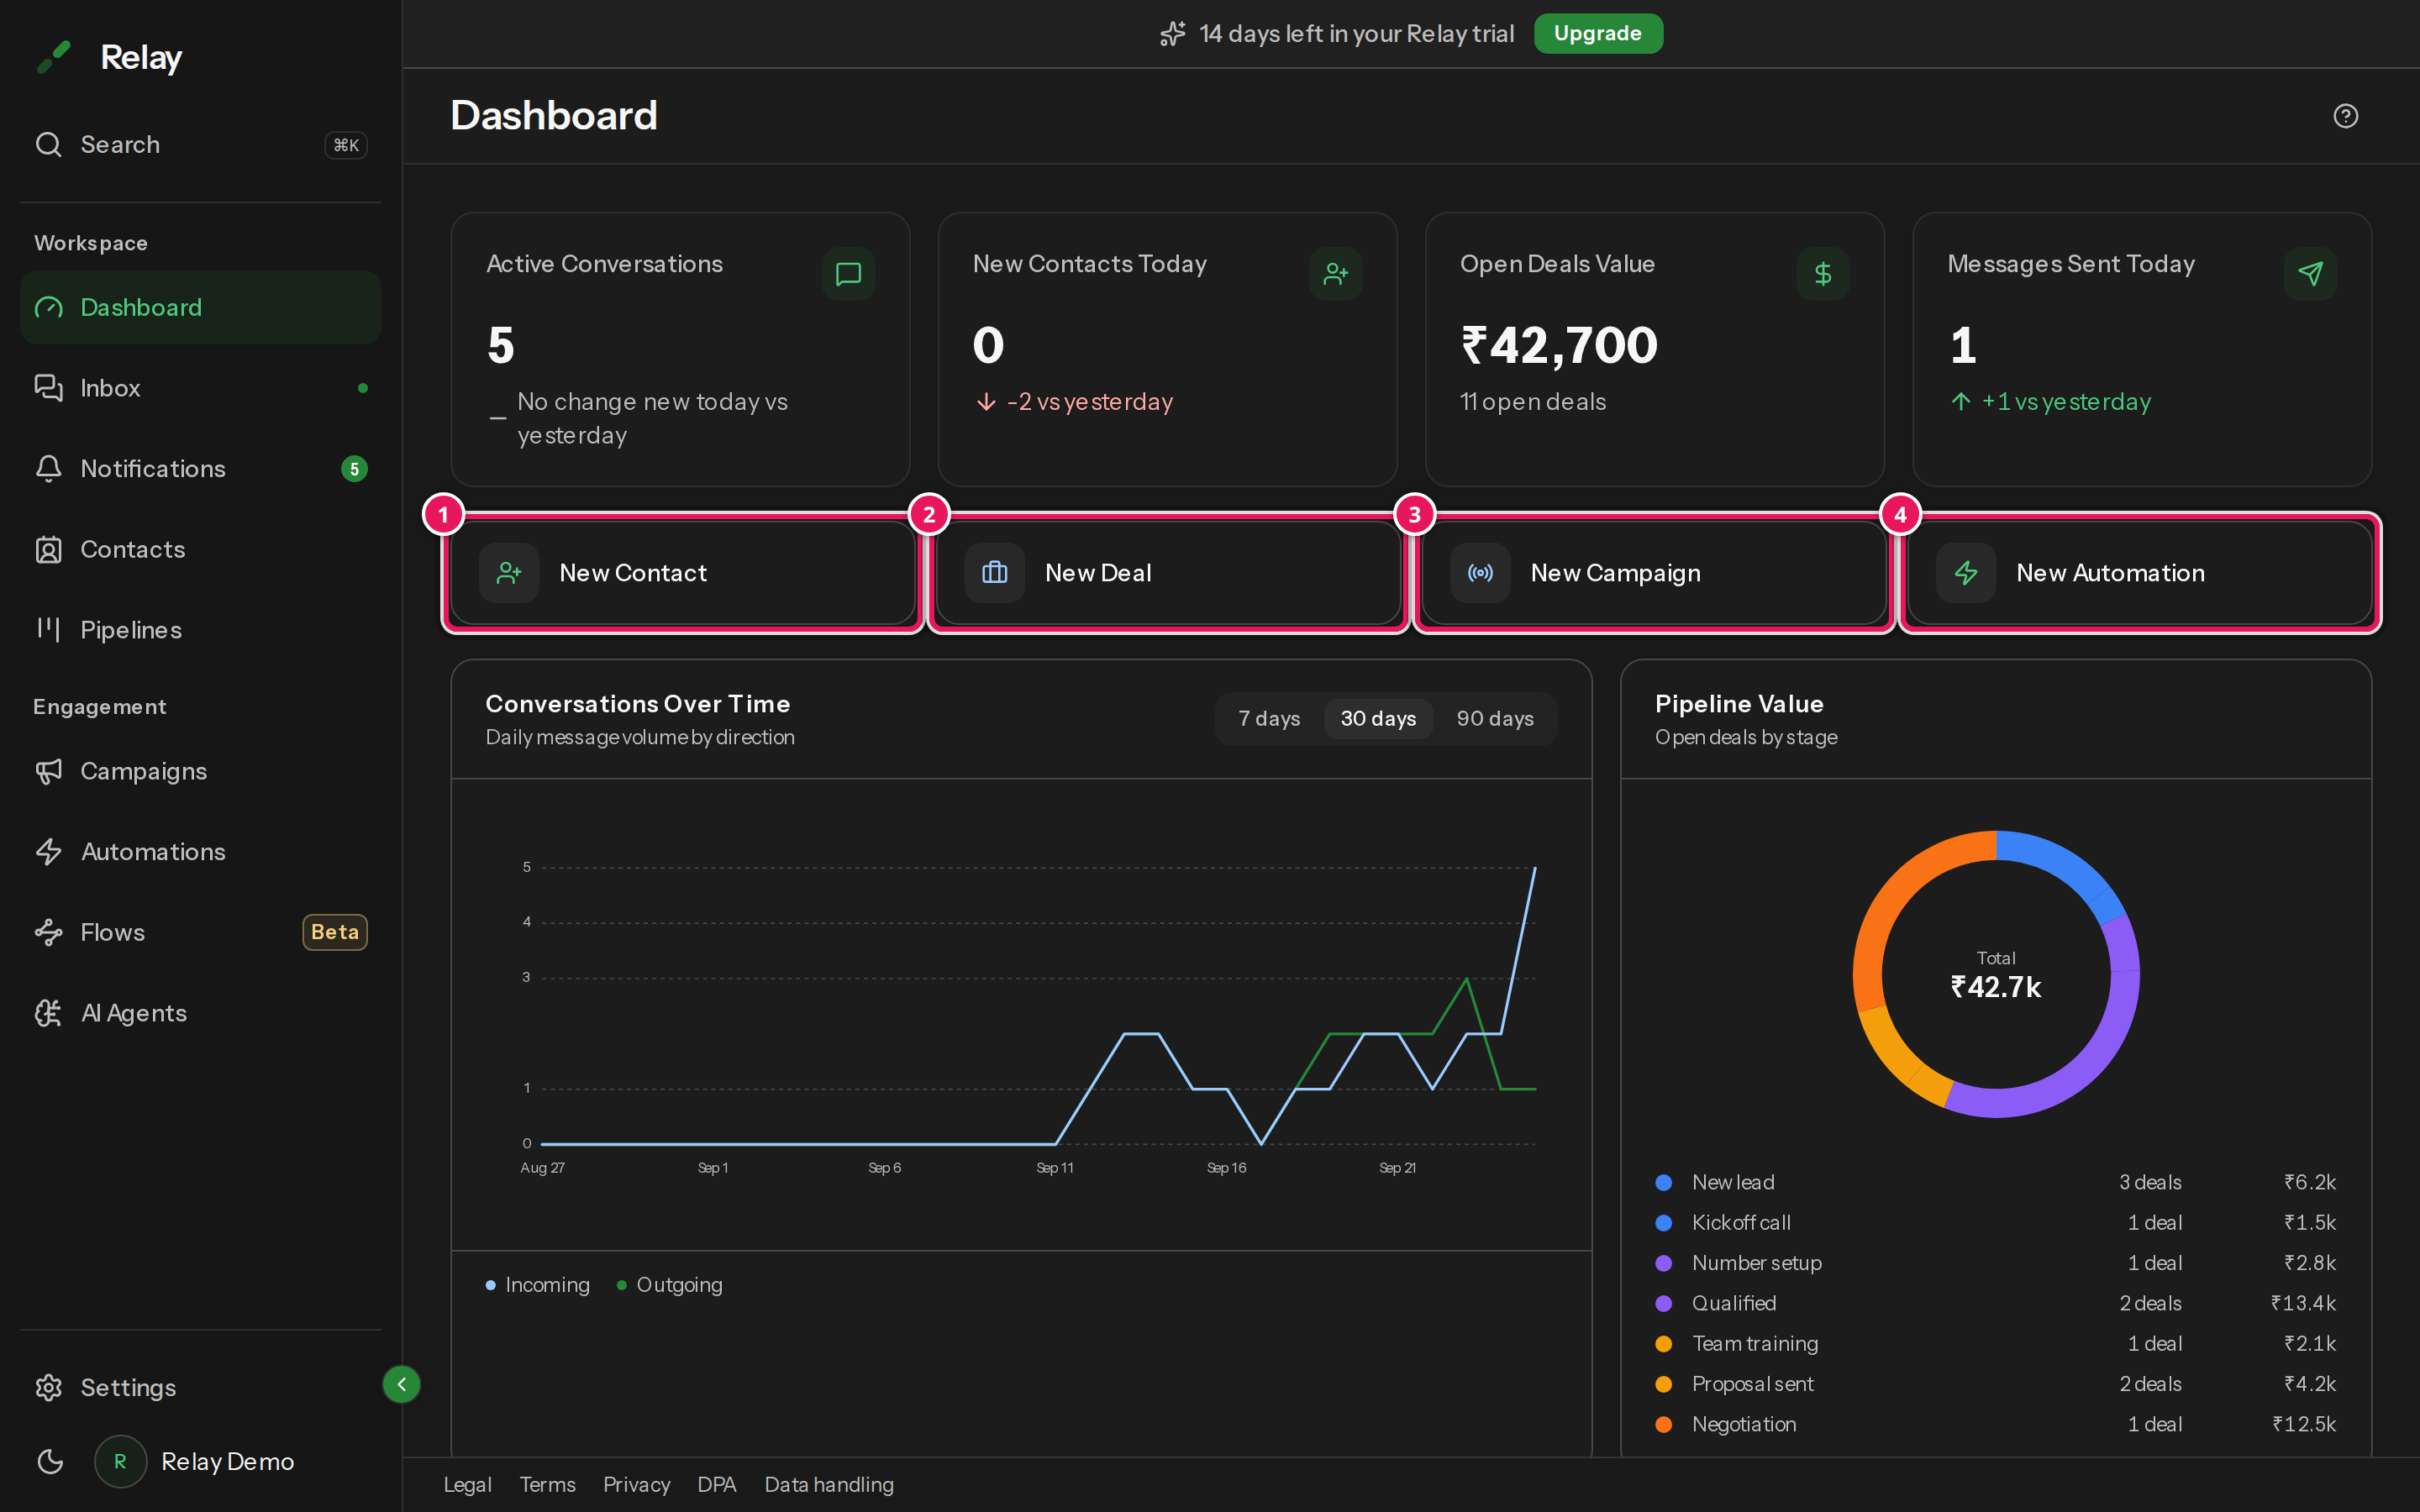
Task: Click the Negotiation orange legend dot
Action: [1664, 1425]
